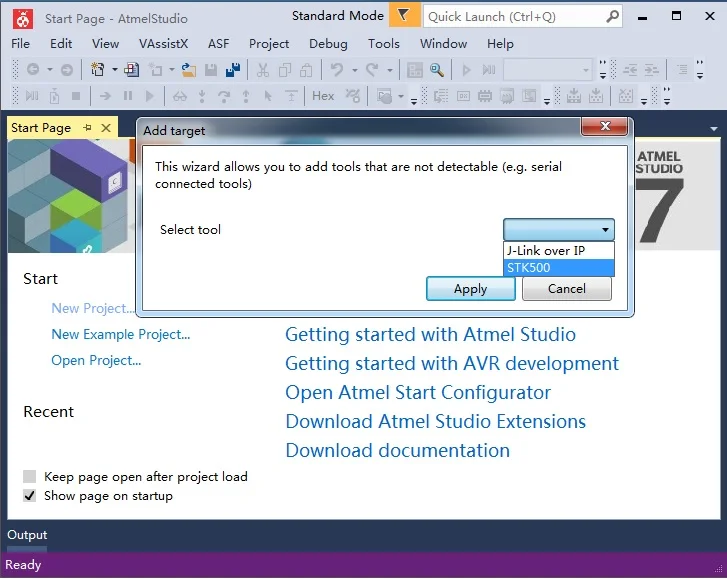Select the Start Page tab

pyautogui.click(x=41, y=128)
